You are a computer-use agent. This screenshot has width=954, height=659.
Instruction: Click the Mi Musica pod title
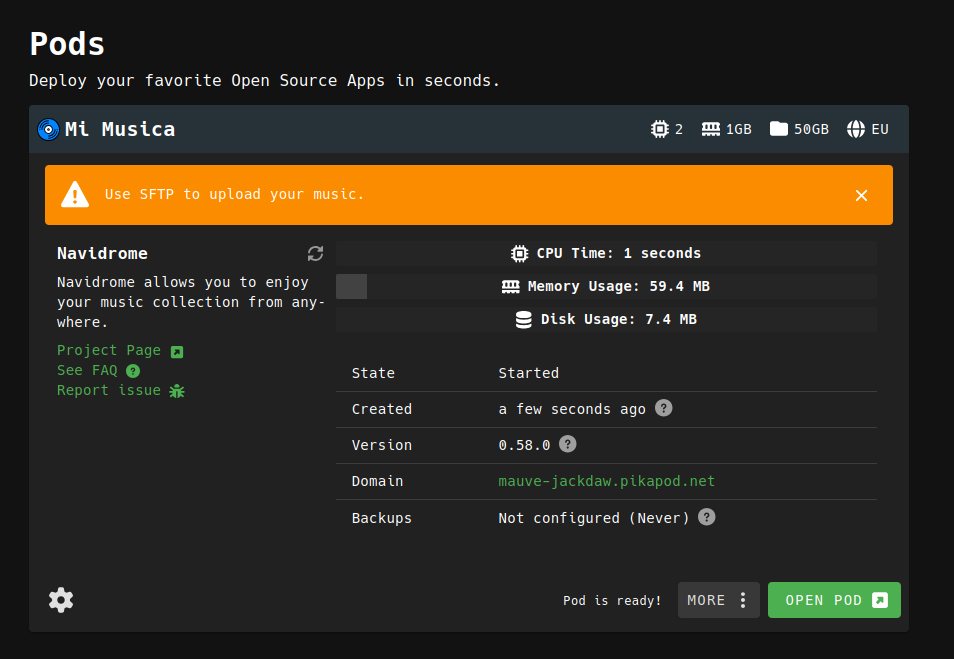(120, 129)
